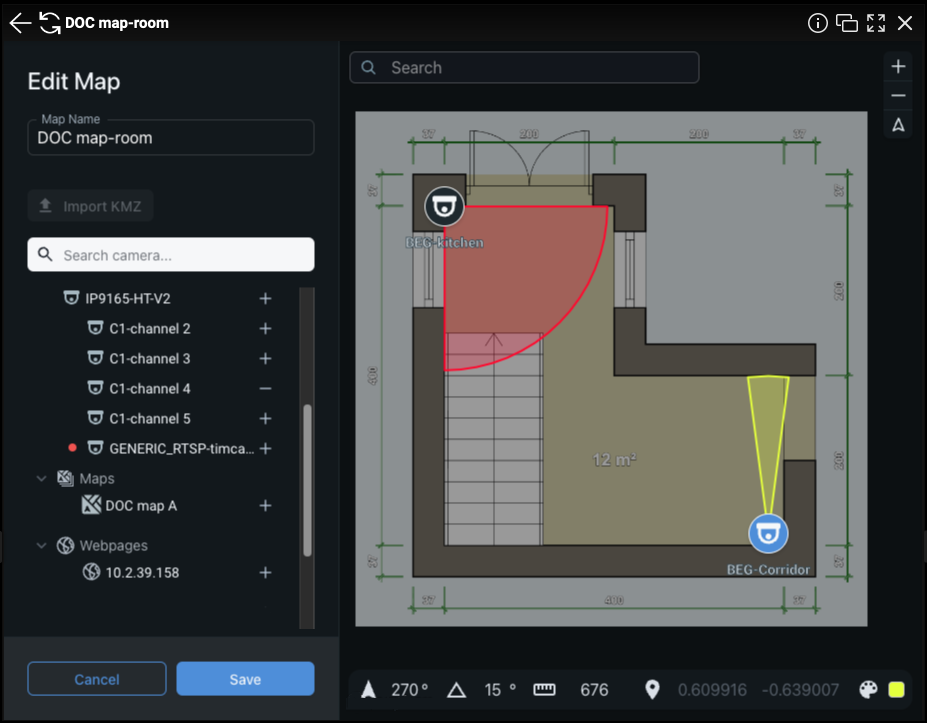Click the location pin icon
Screen dimensions: 927x723
(652, 689)
